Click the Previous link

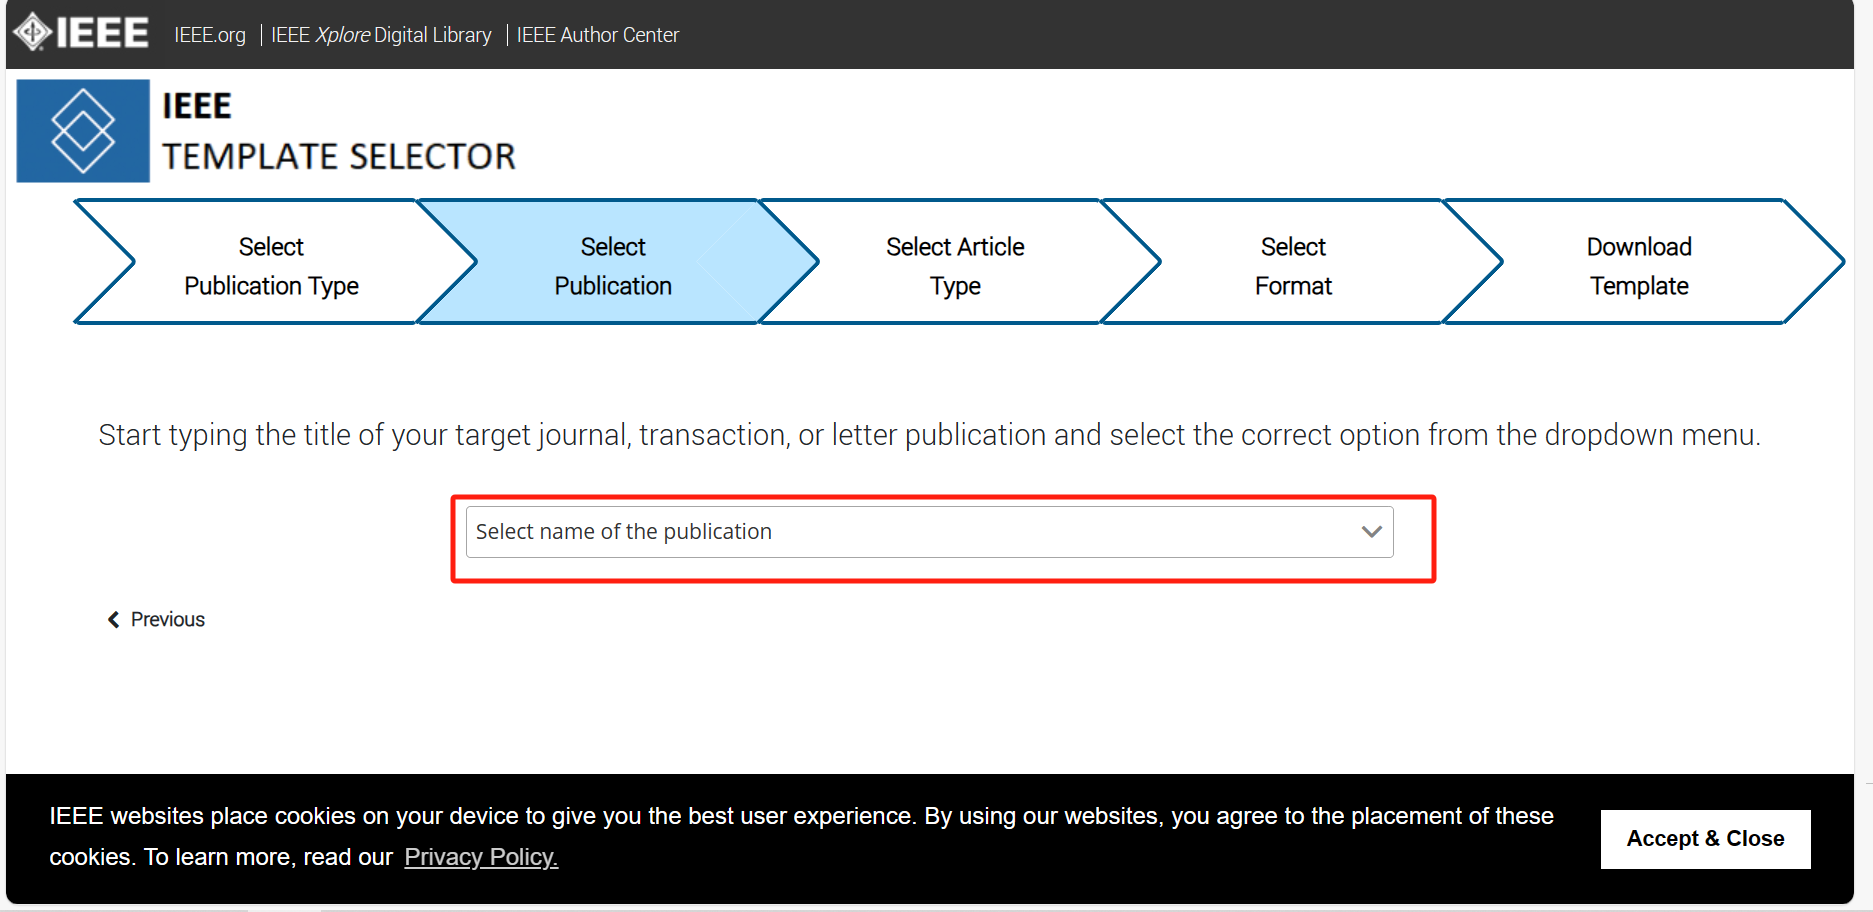click(x=168, y=620)
